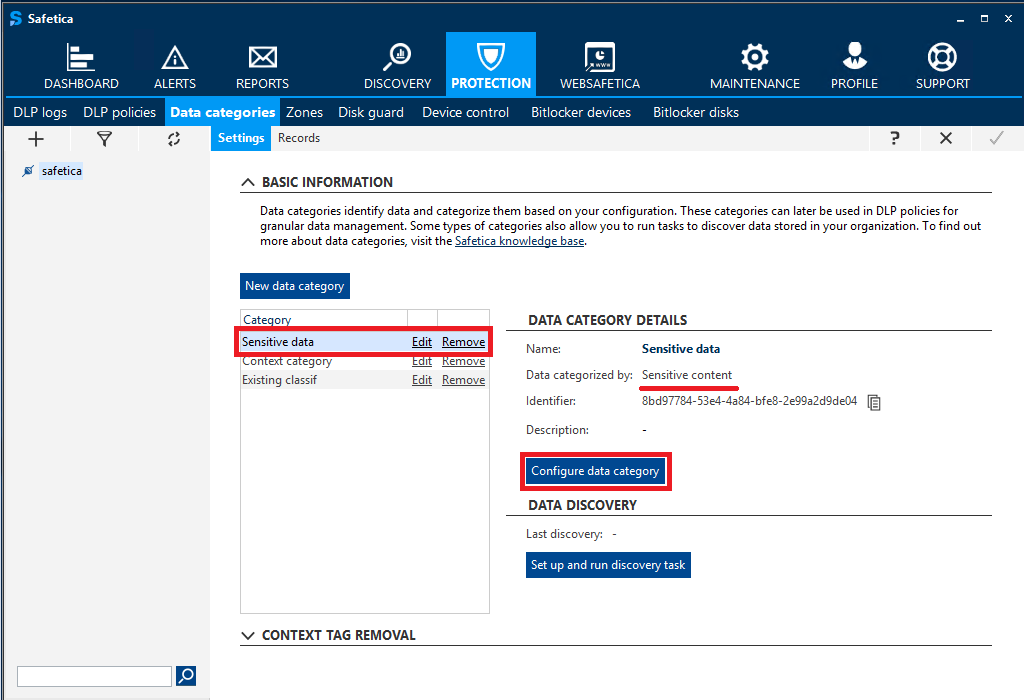Open the Dashboard section
Image resolution: width=1024 pixels, height=700 pixels.
81,65
